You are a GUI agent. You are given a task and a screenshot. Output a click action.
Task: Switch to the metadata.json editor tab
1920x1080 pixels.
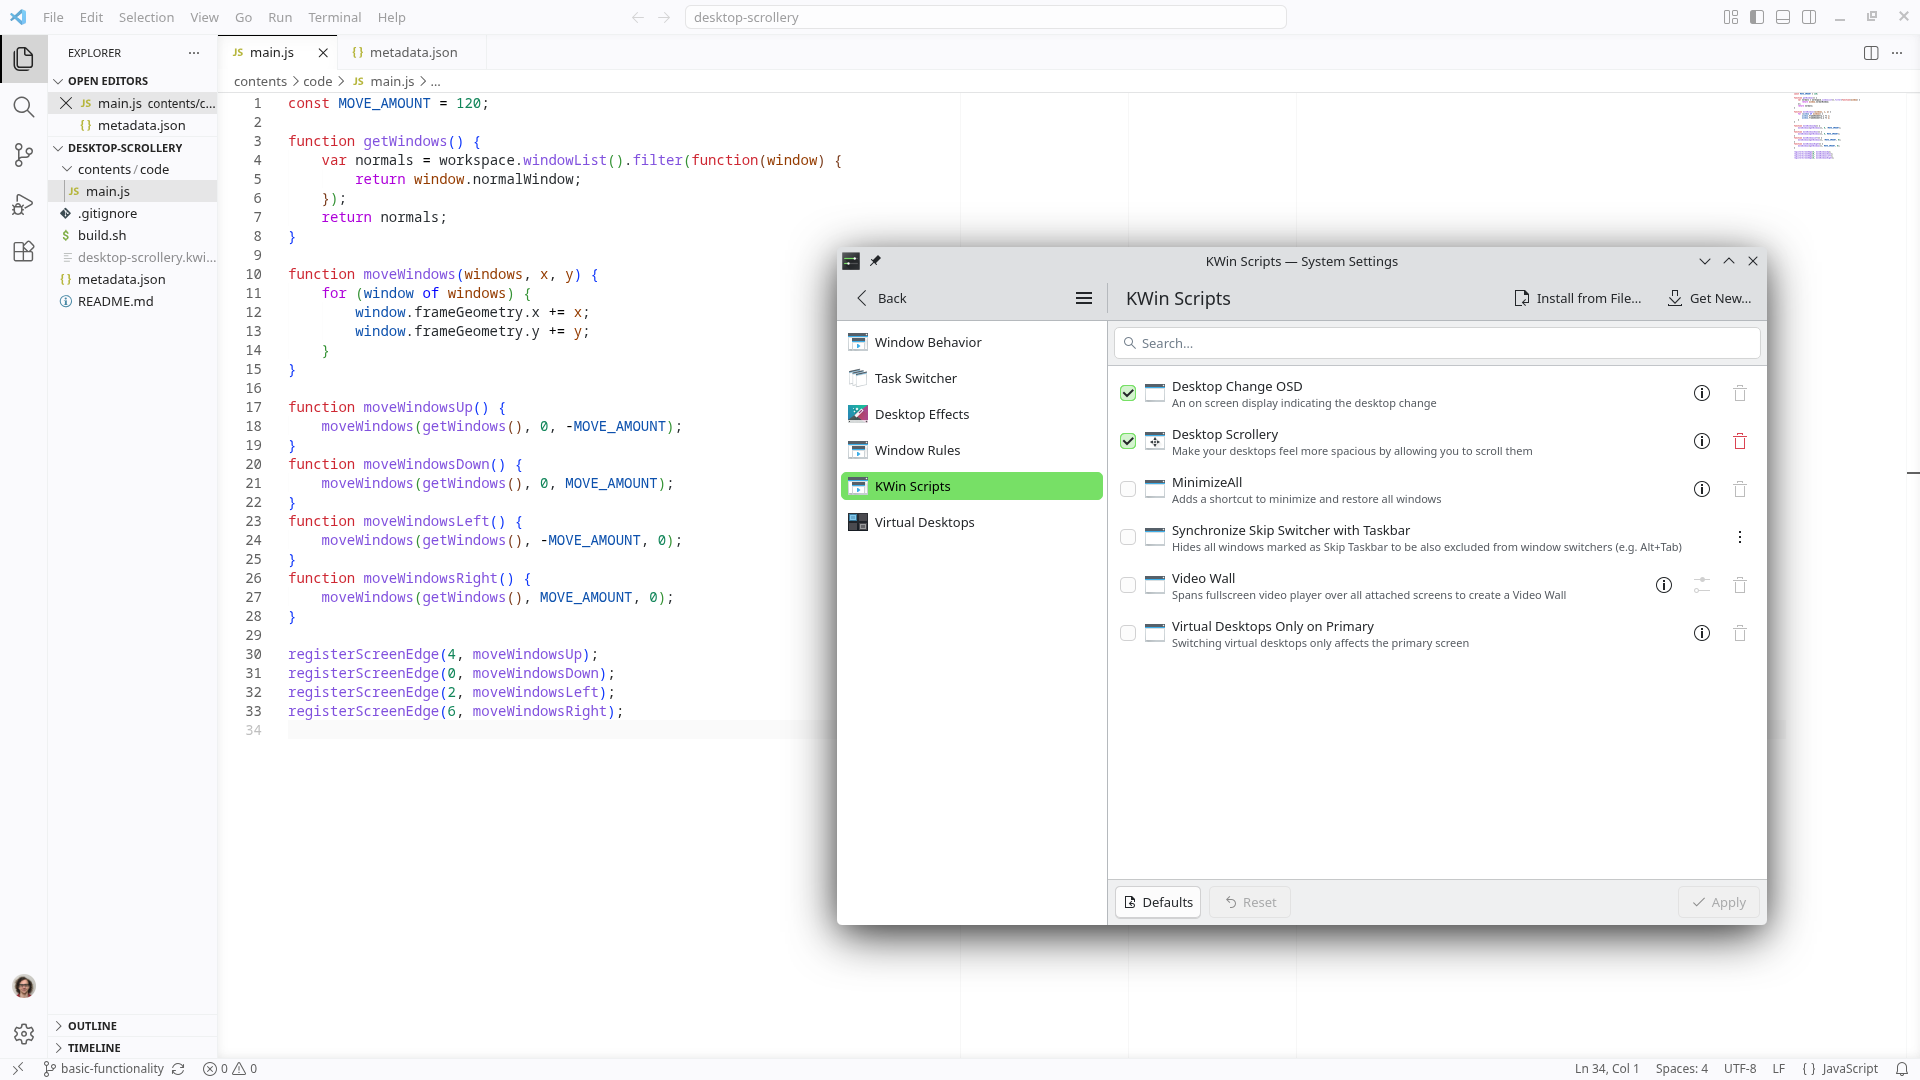coord(412,52)
